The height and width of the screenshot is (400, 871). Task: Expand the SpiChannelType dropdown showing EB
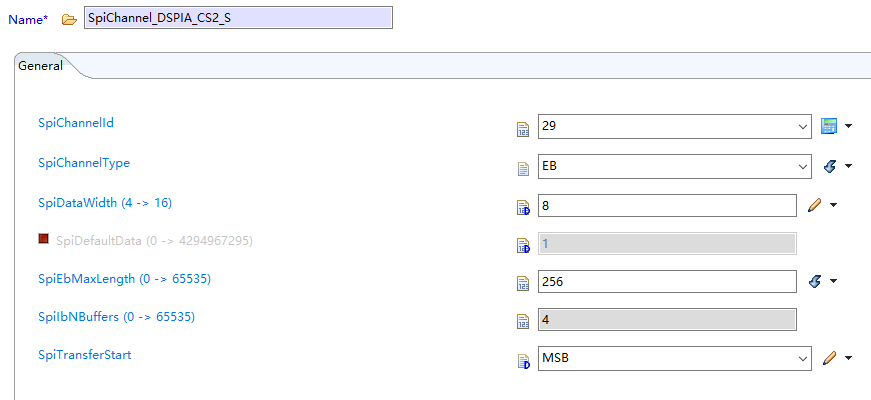pyautogui.click(x=803, y=166)
